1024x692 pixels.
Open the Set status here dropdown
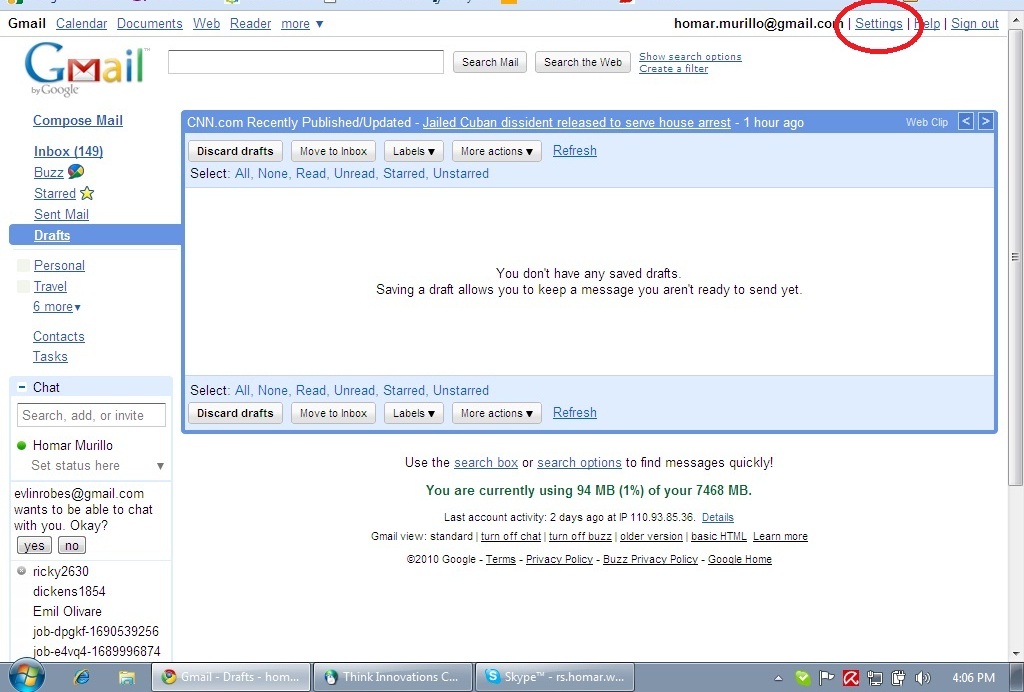pyautogui.click(x=160, y=465)
